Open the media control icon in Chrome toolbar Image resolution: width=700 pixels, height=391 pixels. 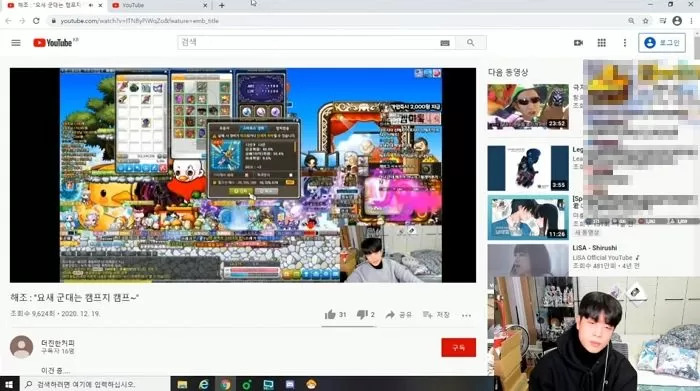pos(663,21)
